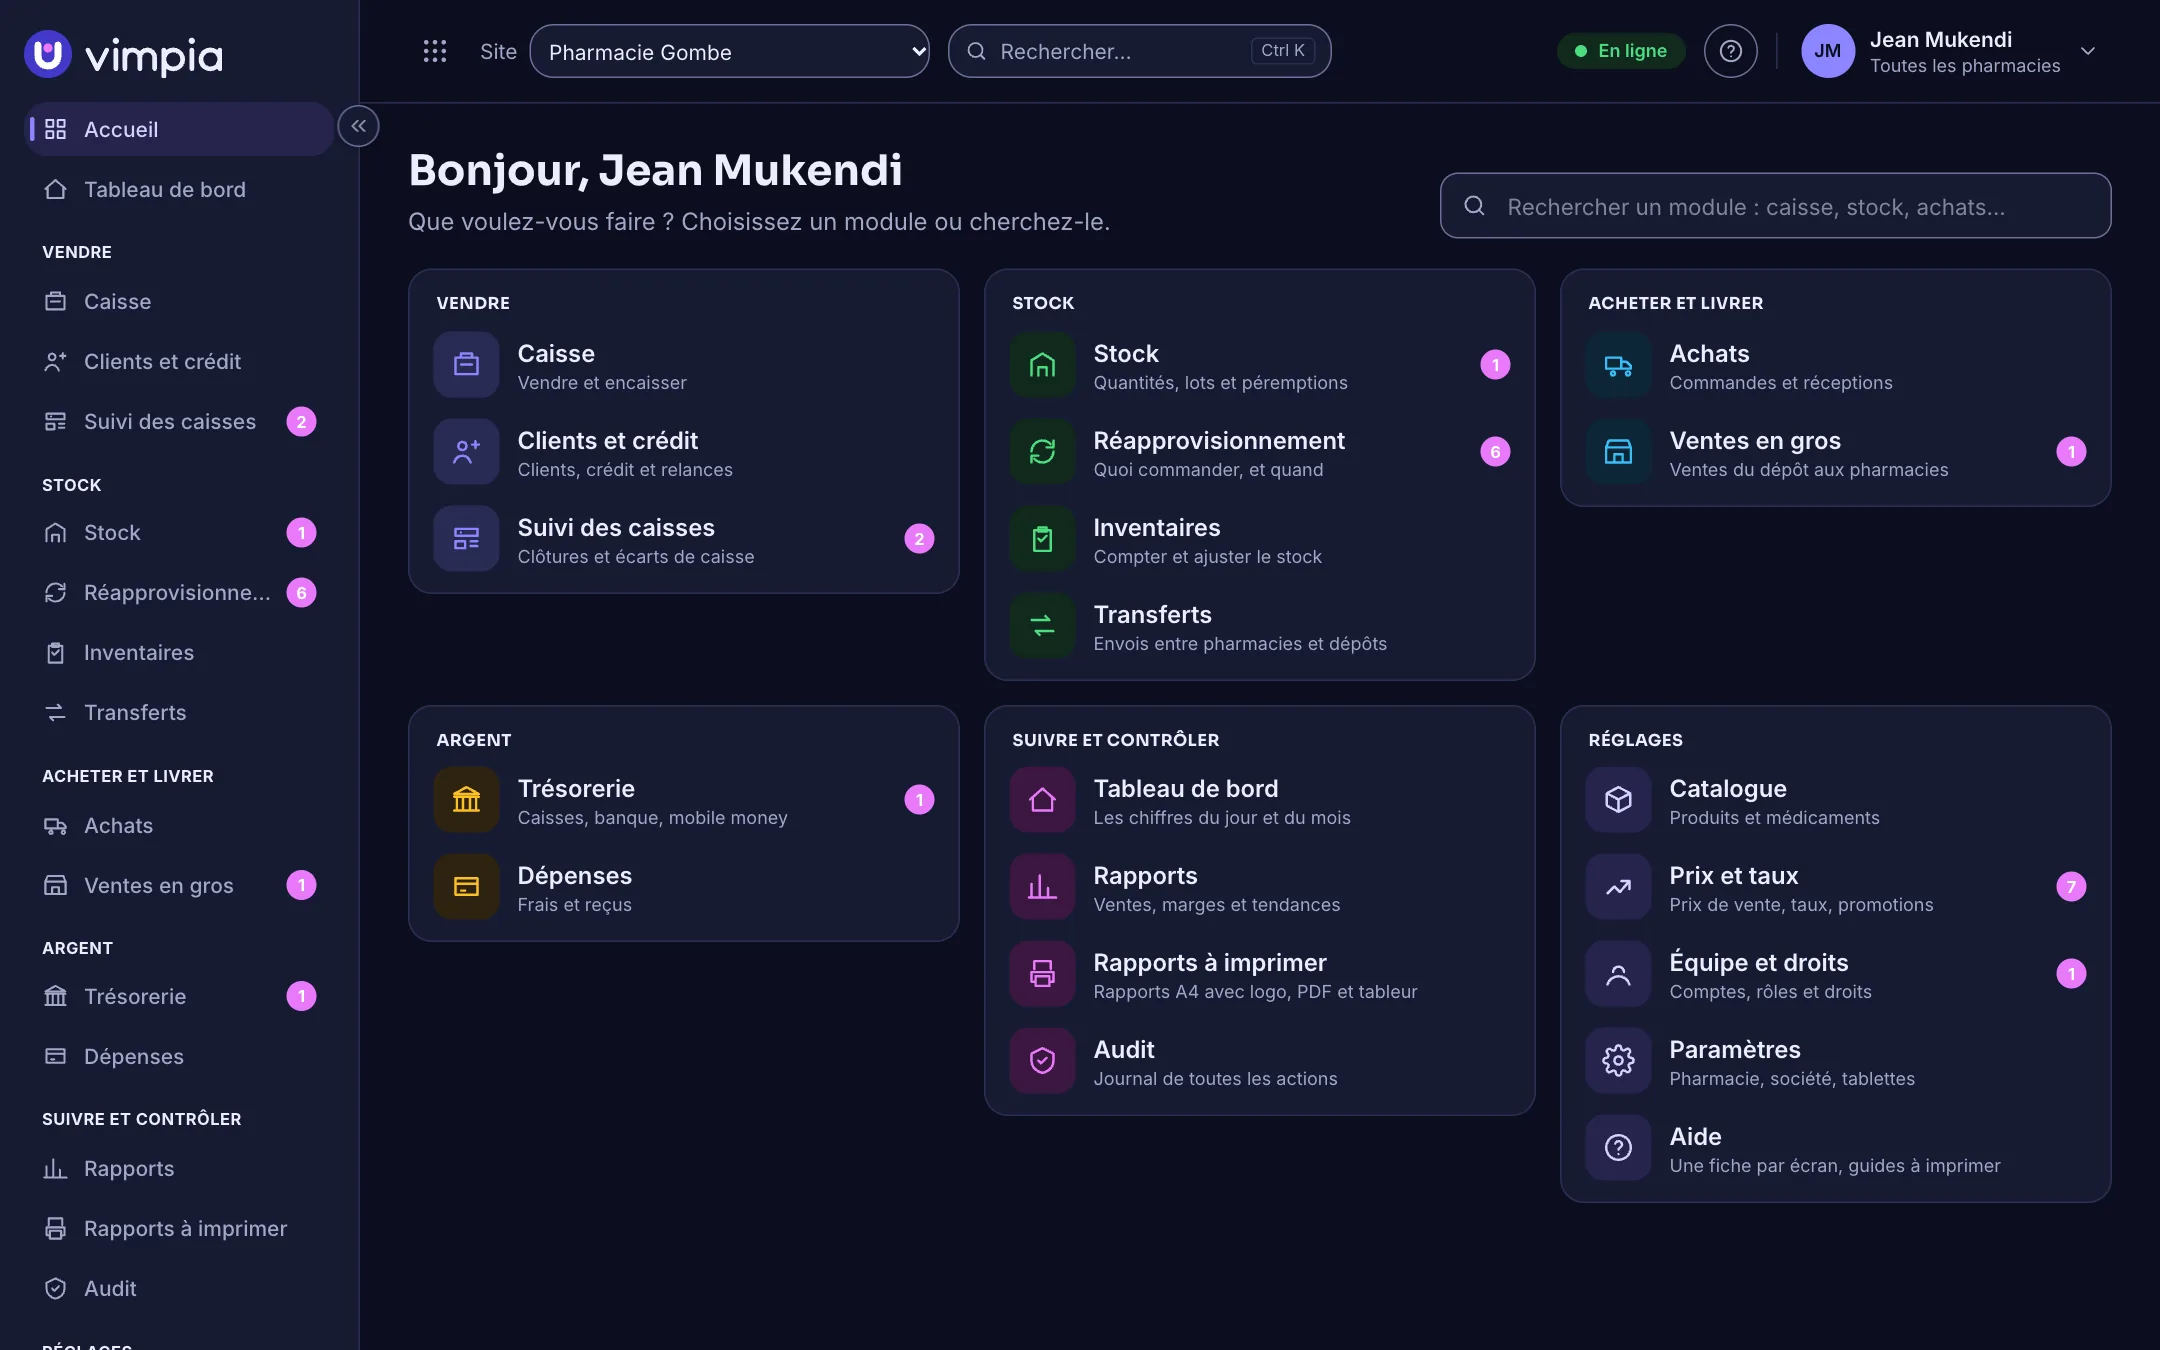
Task: Open Tableau de bord card in Suivre et contrôler
Action: click(1260, 800)
